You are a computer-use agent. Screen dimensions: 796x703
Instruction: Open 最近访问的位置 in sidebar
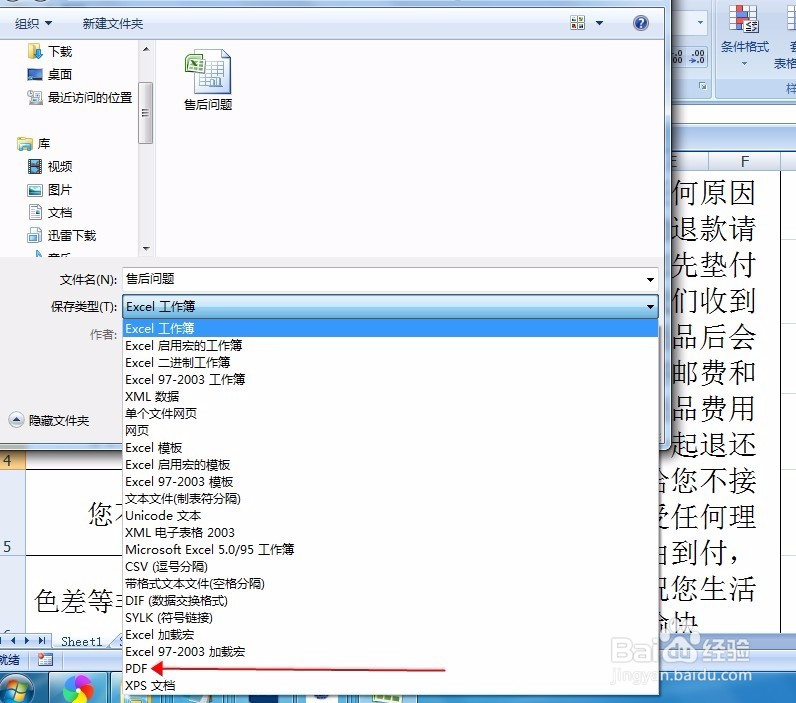80,97
